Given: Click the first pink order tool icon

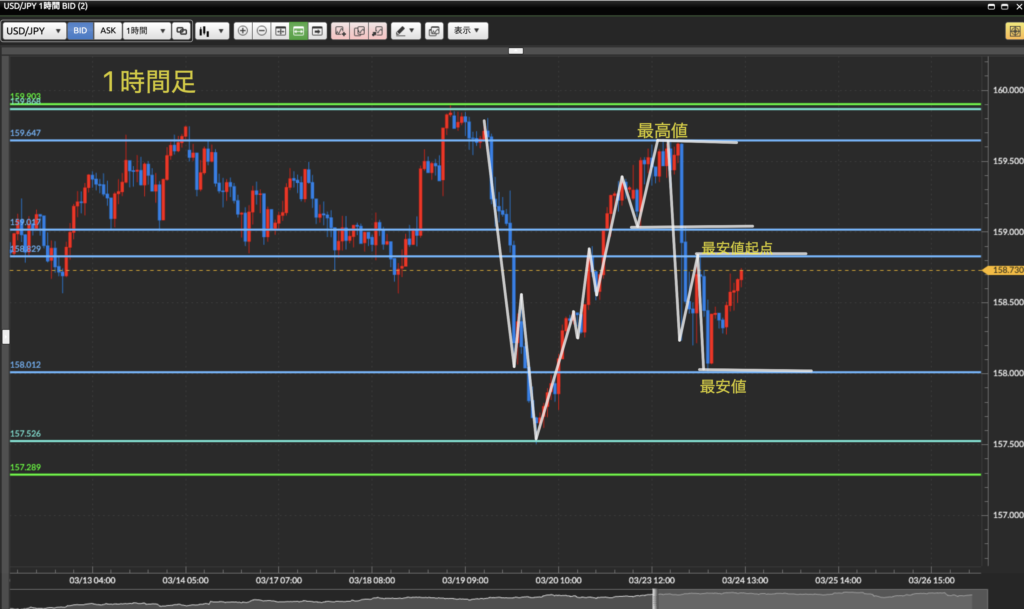Looking at the screenshot, I should (x=341, y=31).
